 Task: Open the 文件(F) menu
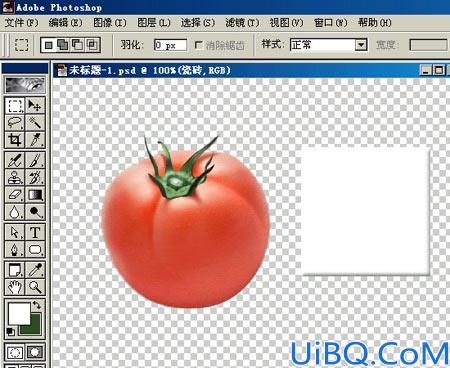point(21,23)
